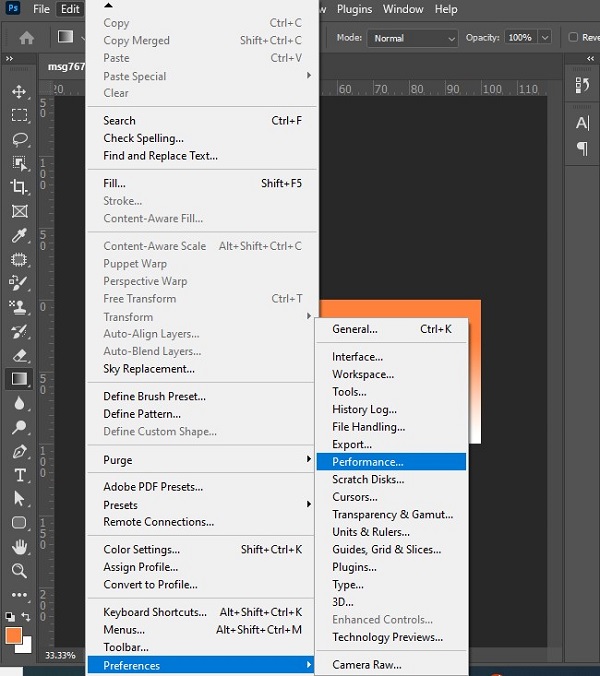600x676 pixels.
Task: Expand the Paste Special submenu
Action: (x=309, y=75)
